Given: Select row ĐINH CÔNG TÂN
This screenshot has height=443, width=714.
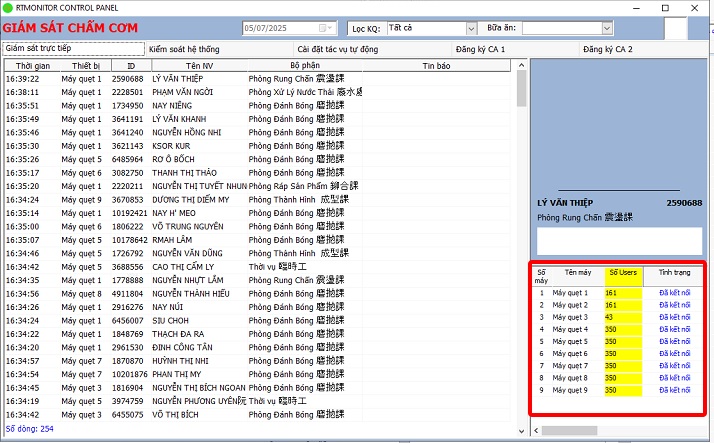Looking at the screenshot, I should [258, 347].
